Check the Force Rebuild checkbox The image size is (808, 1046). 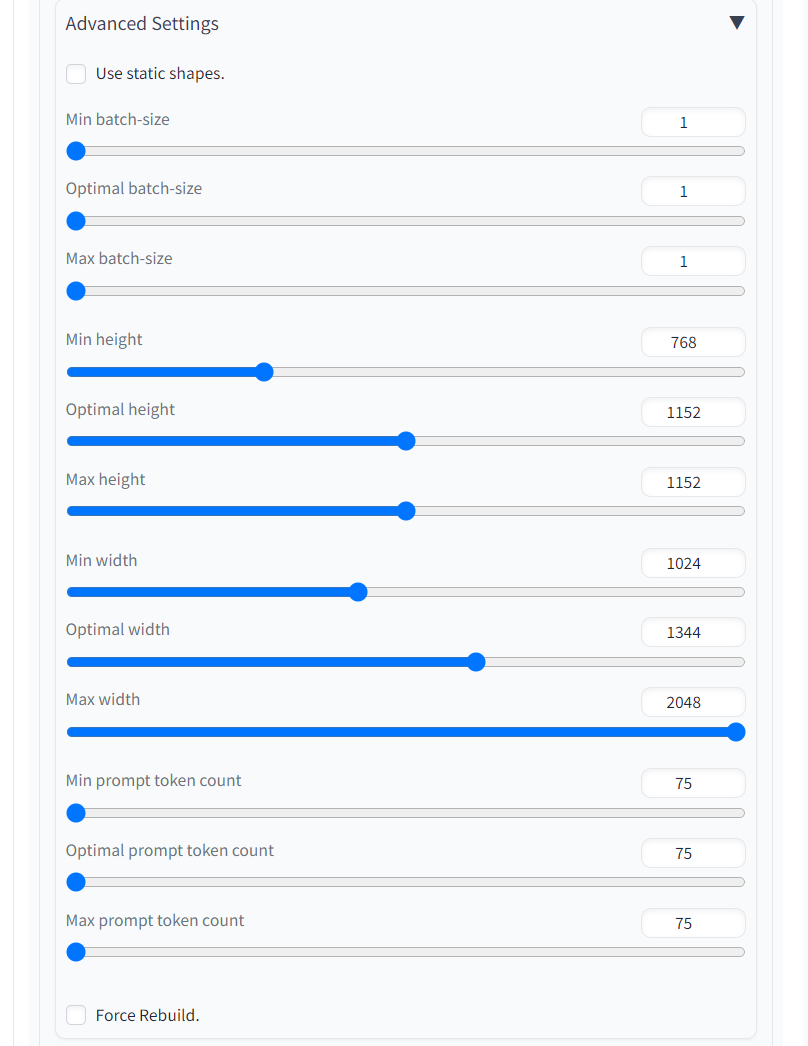tap(76, 1016)
